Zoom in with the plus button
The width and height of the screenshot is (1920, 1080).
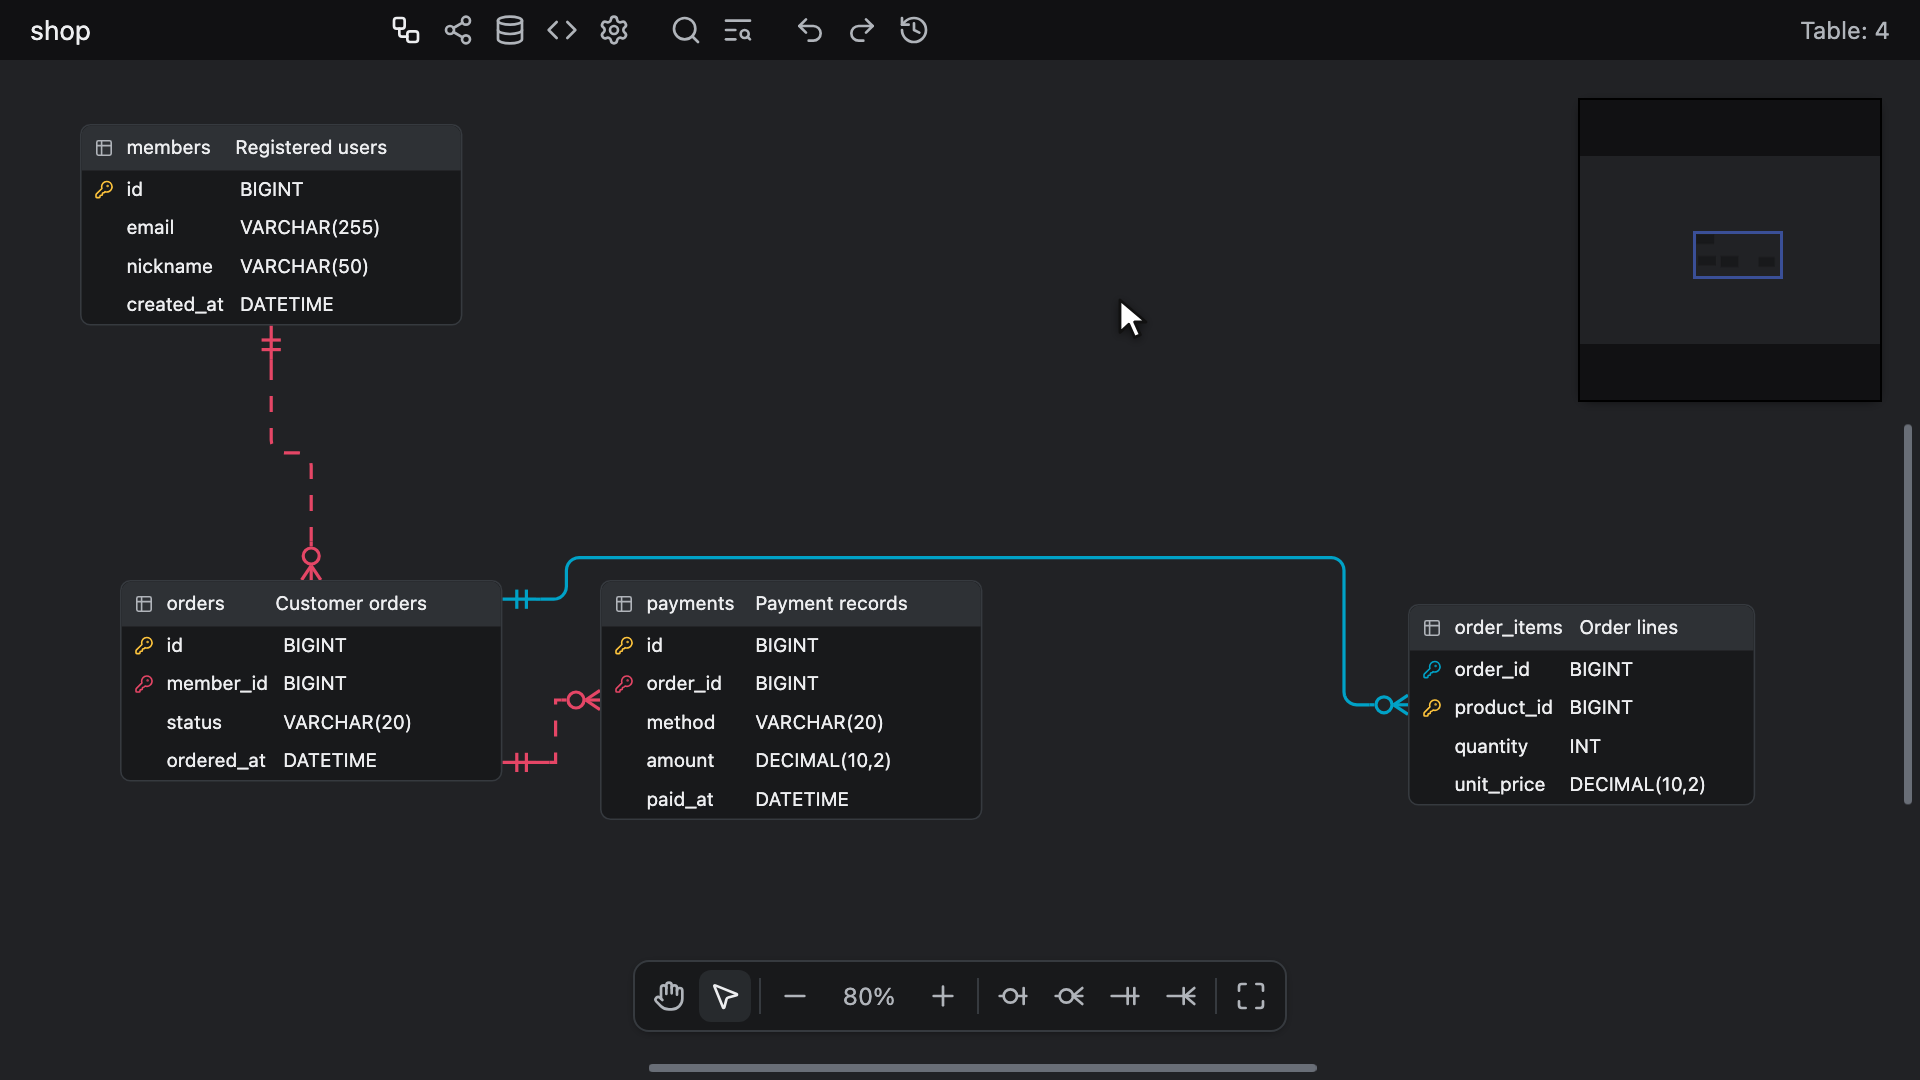click(943, 996)
